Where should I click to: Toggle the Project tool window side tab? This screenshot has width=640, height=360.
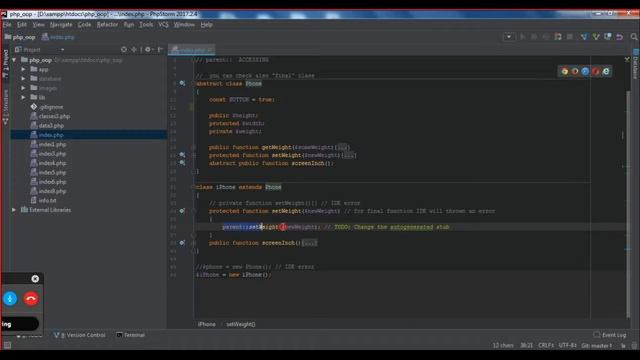5,64
